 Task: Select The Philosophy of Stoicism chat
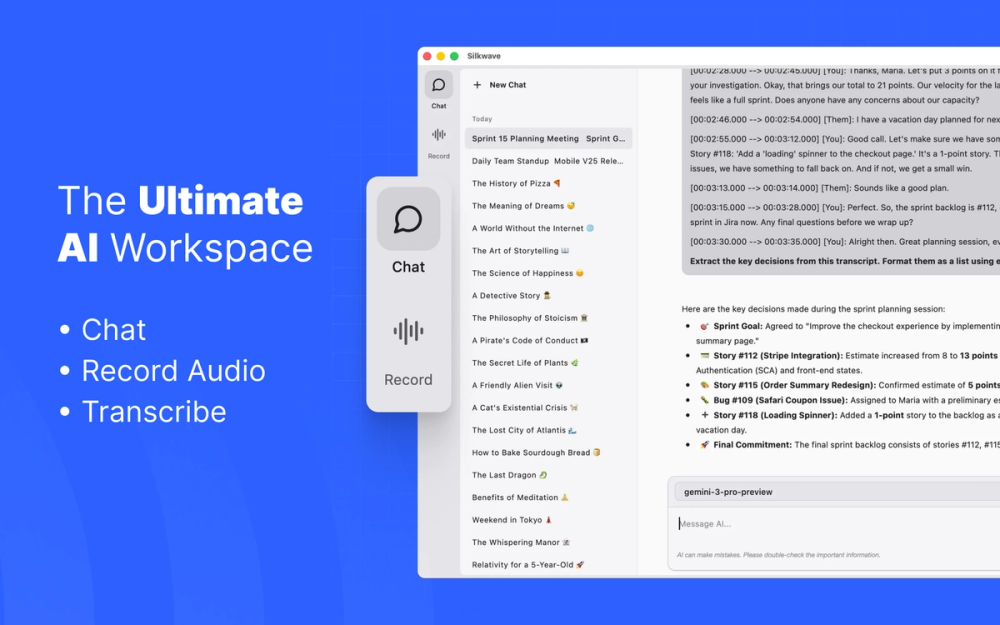click(x=530, y=318)
